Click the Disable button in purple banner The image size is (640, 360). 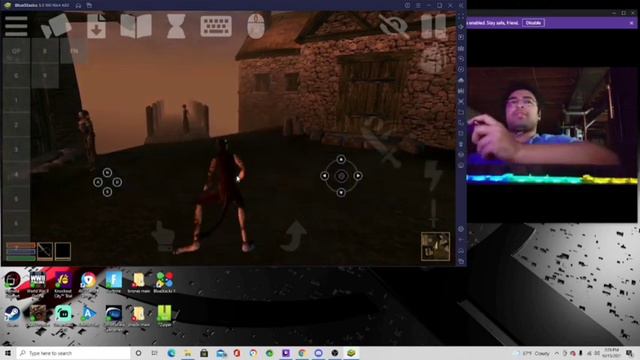click(x=533, y=23)
